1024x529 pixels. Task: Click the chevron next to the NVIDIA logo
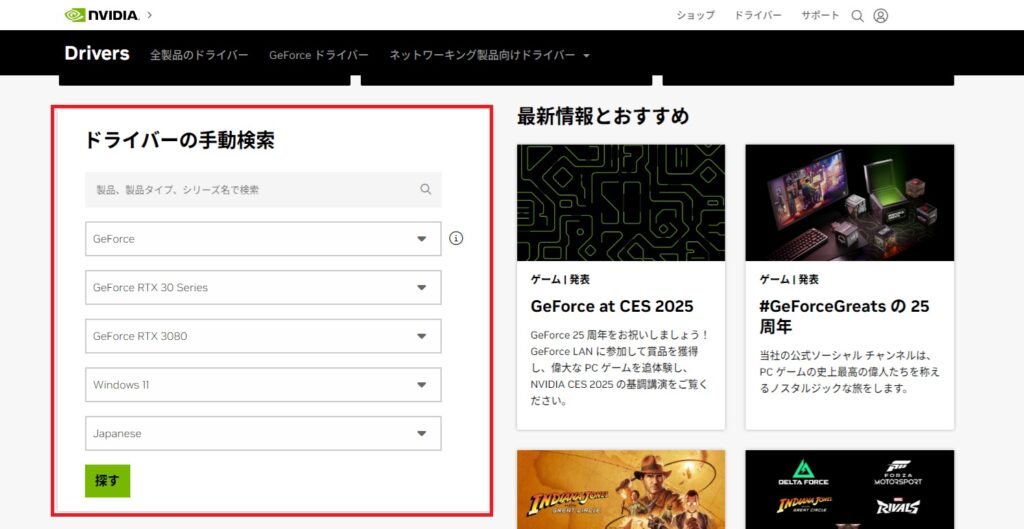pos(150,14)
